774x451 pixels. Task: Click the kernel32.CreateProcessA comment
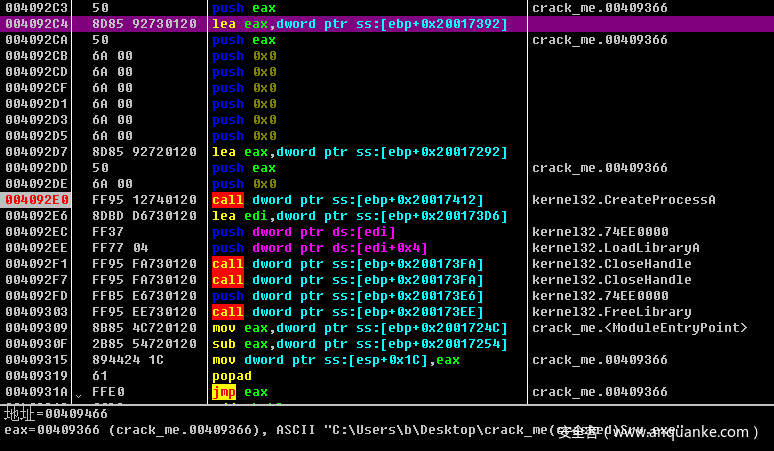[623, 200]
